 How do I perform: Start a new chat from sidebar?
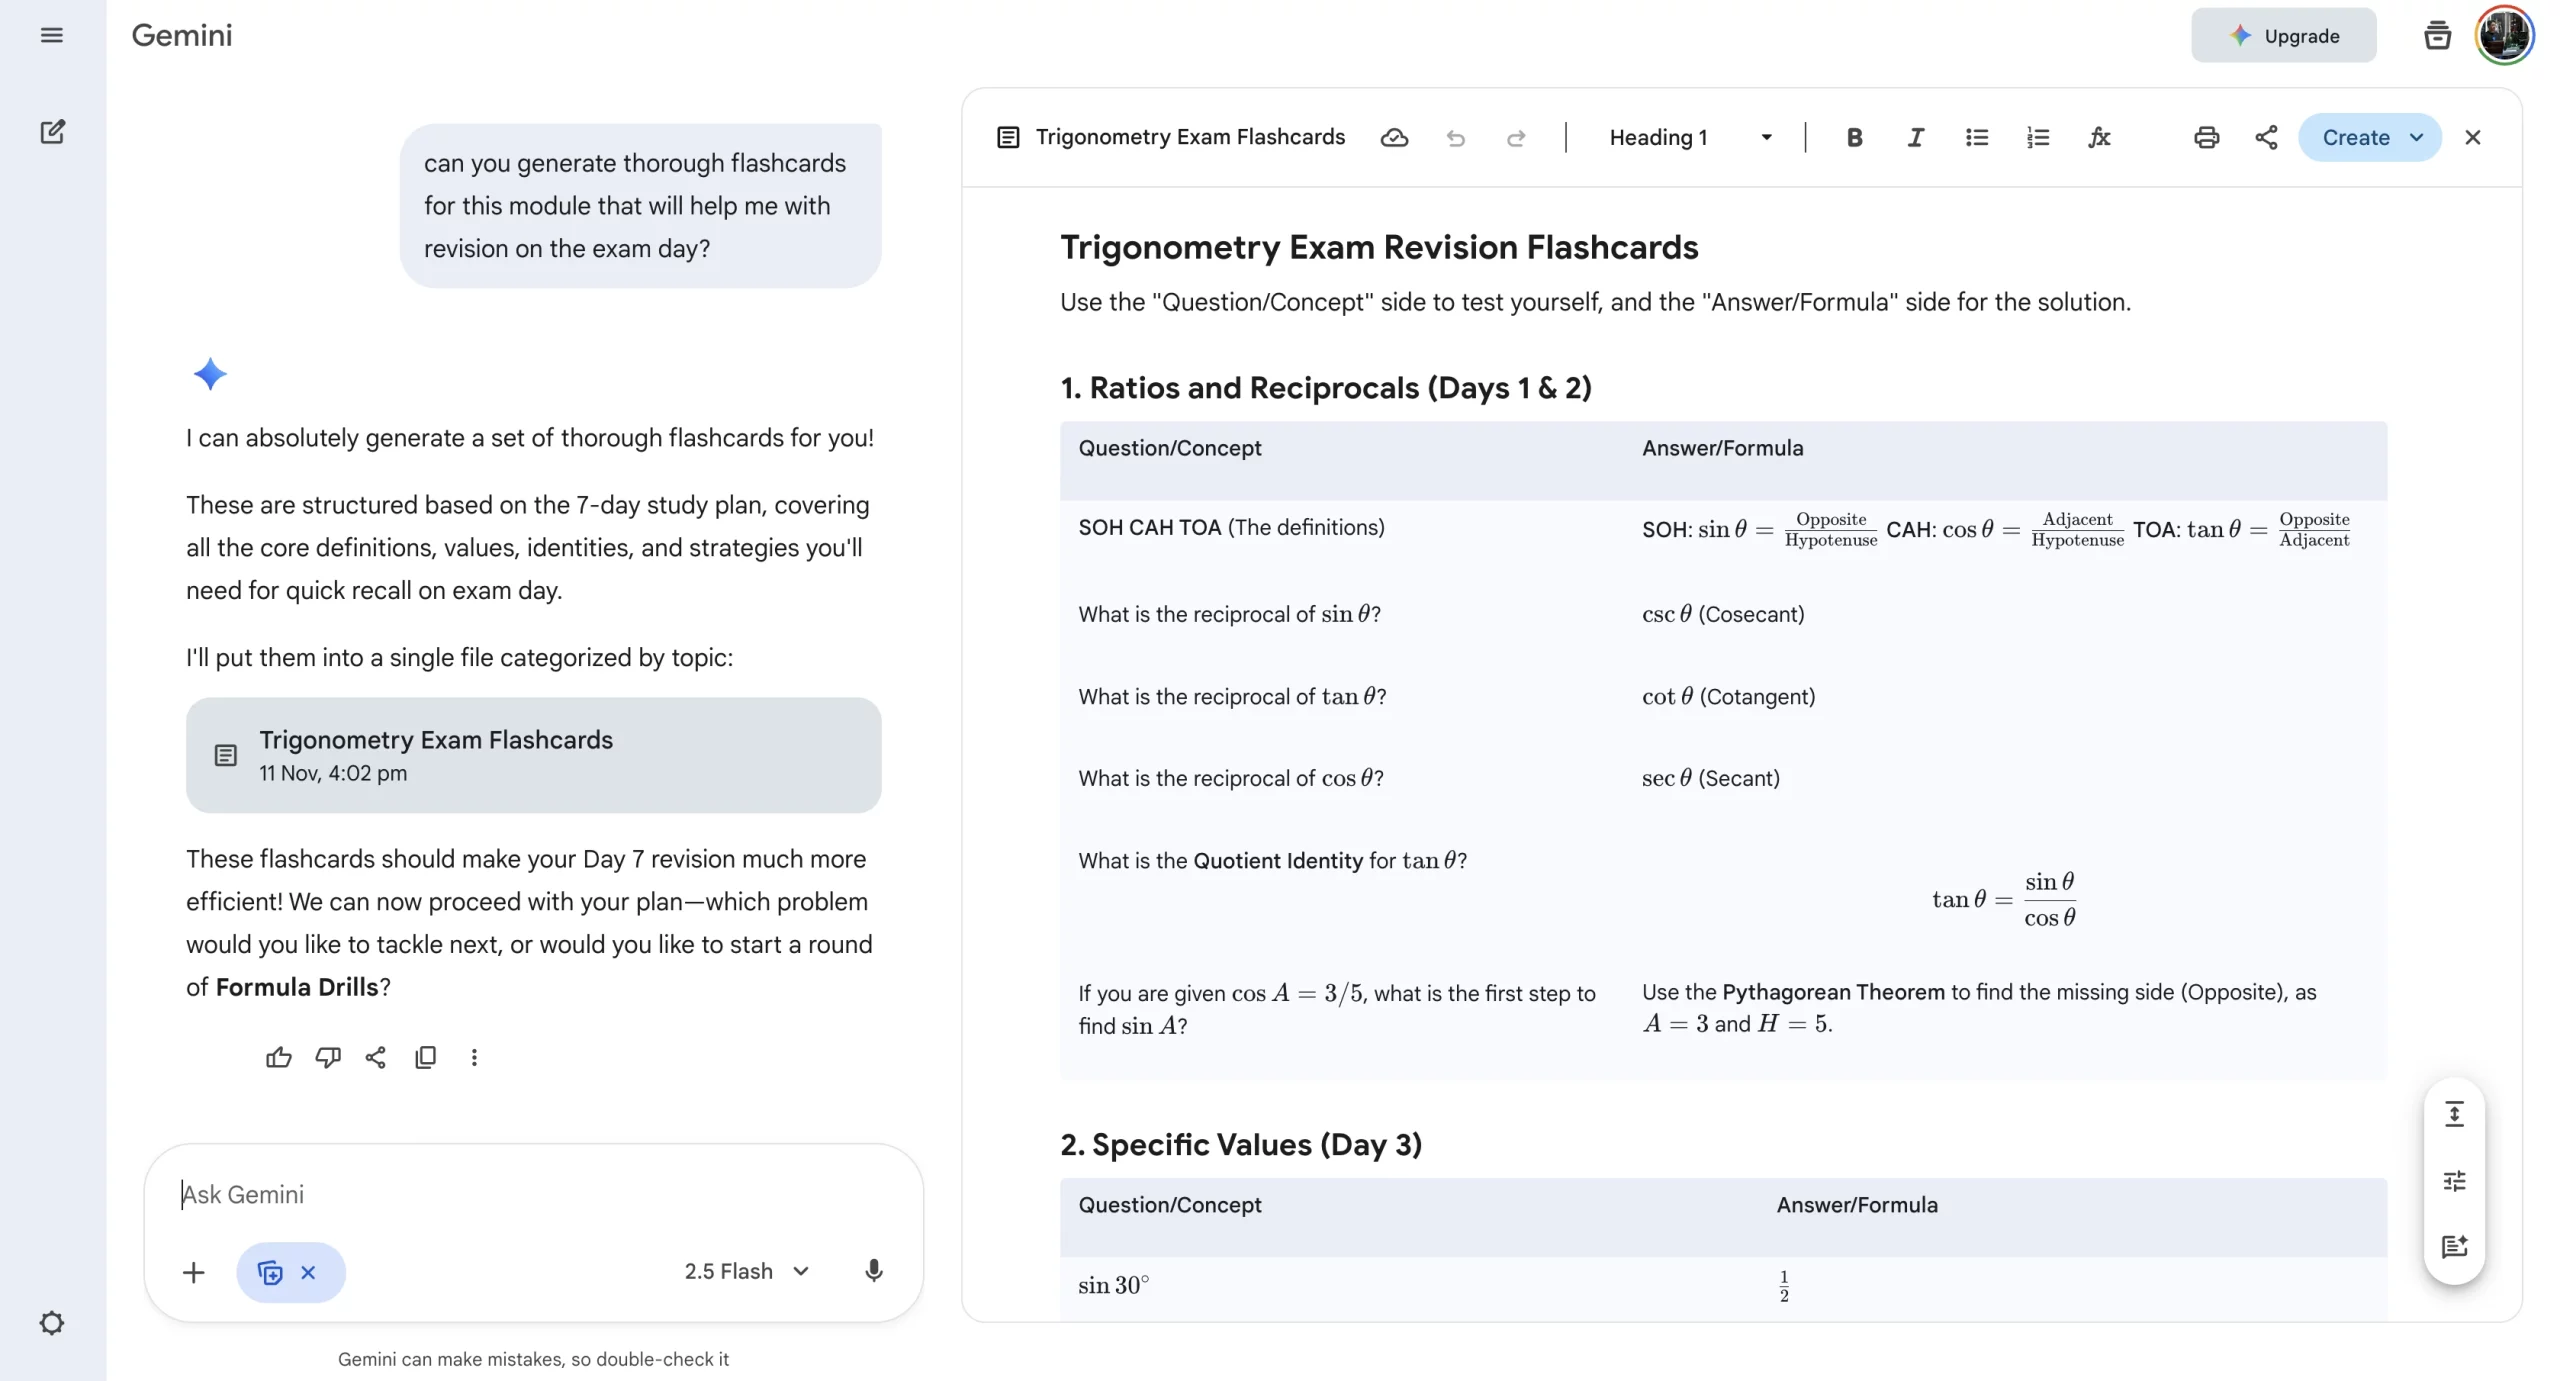[x=52, y=132]
